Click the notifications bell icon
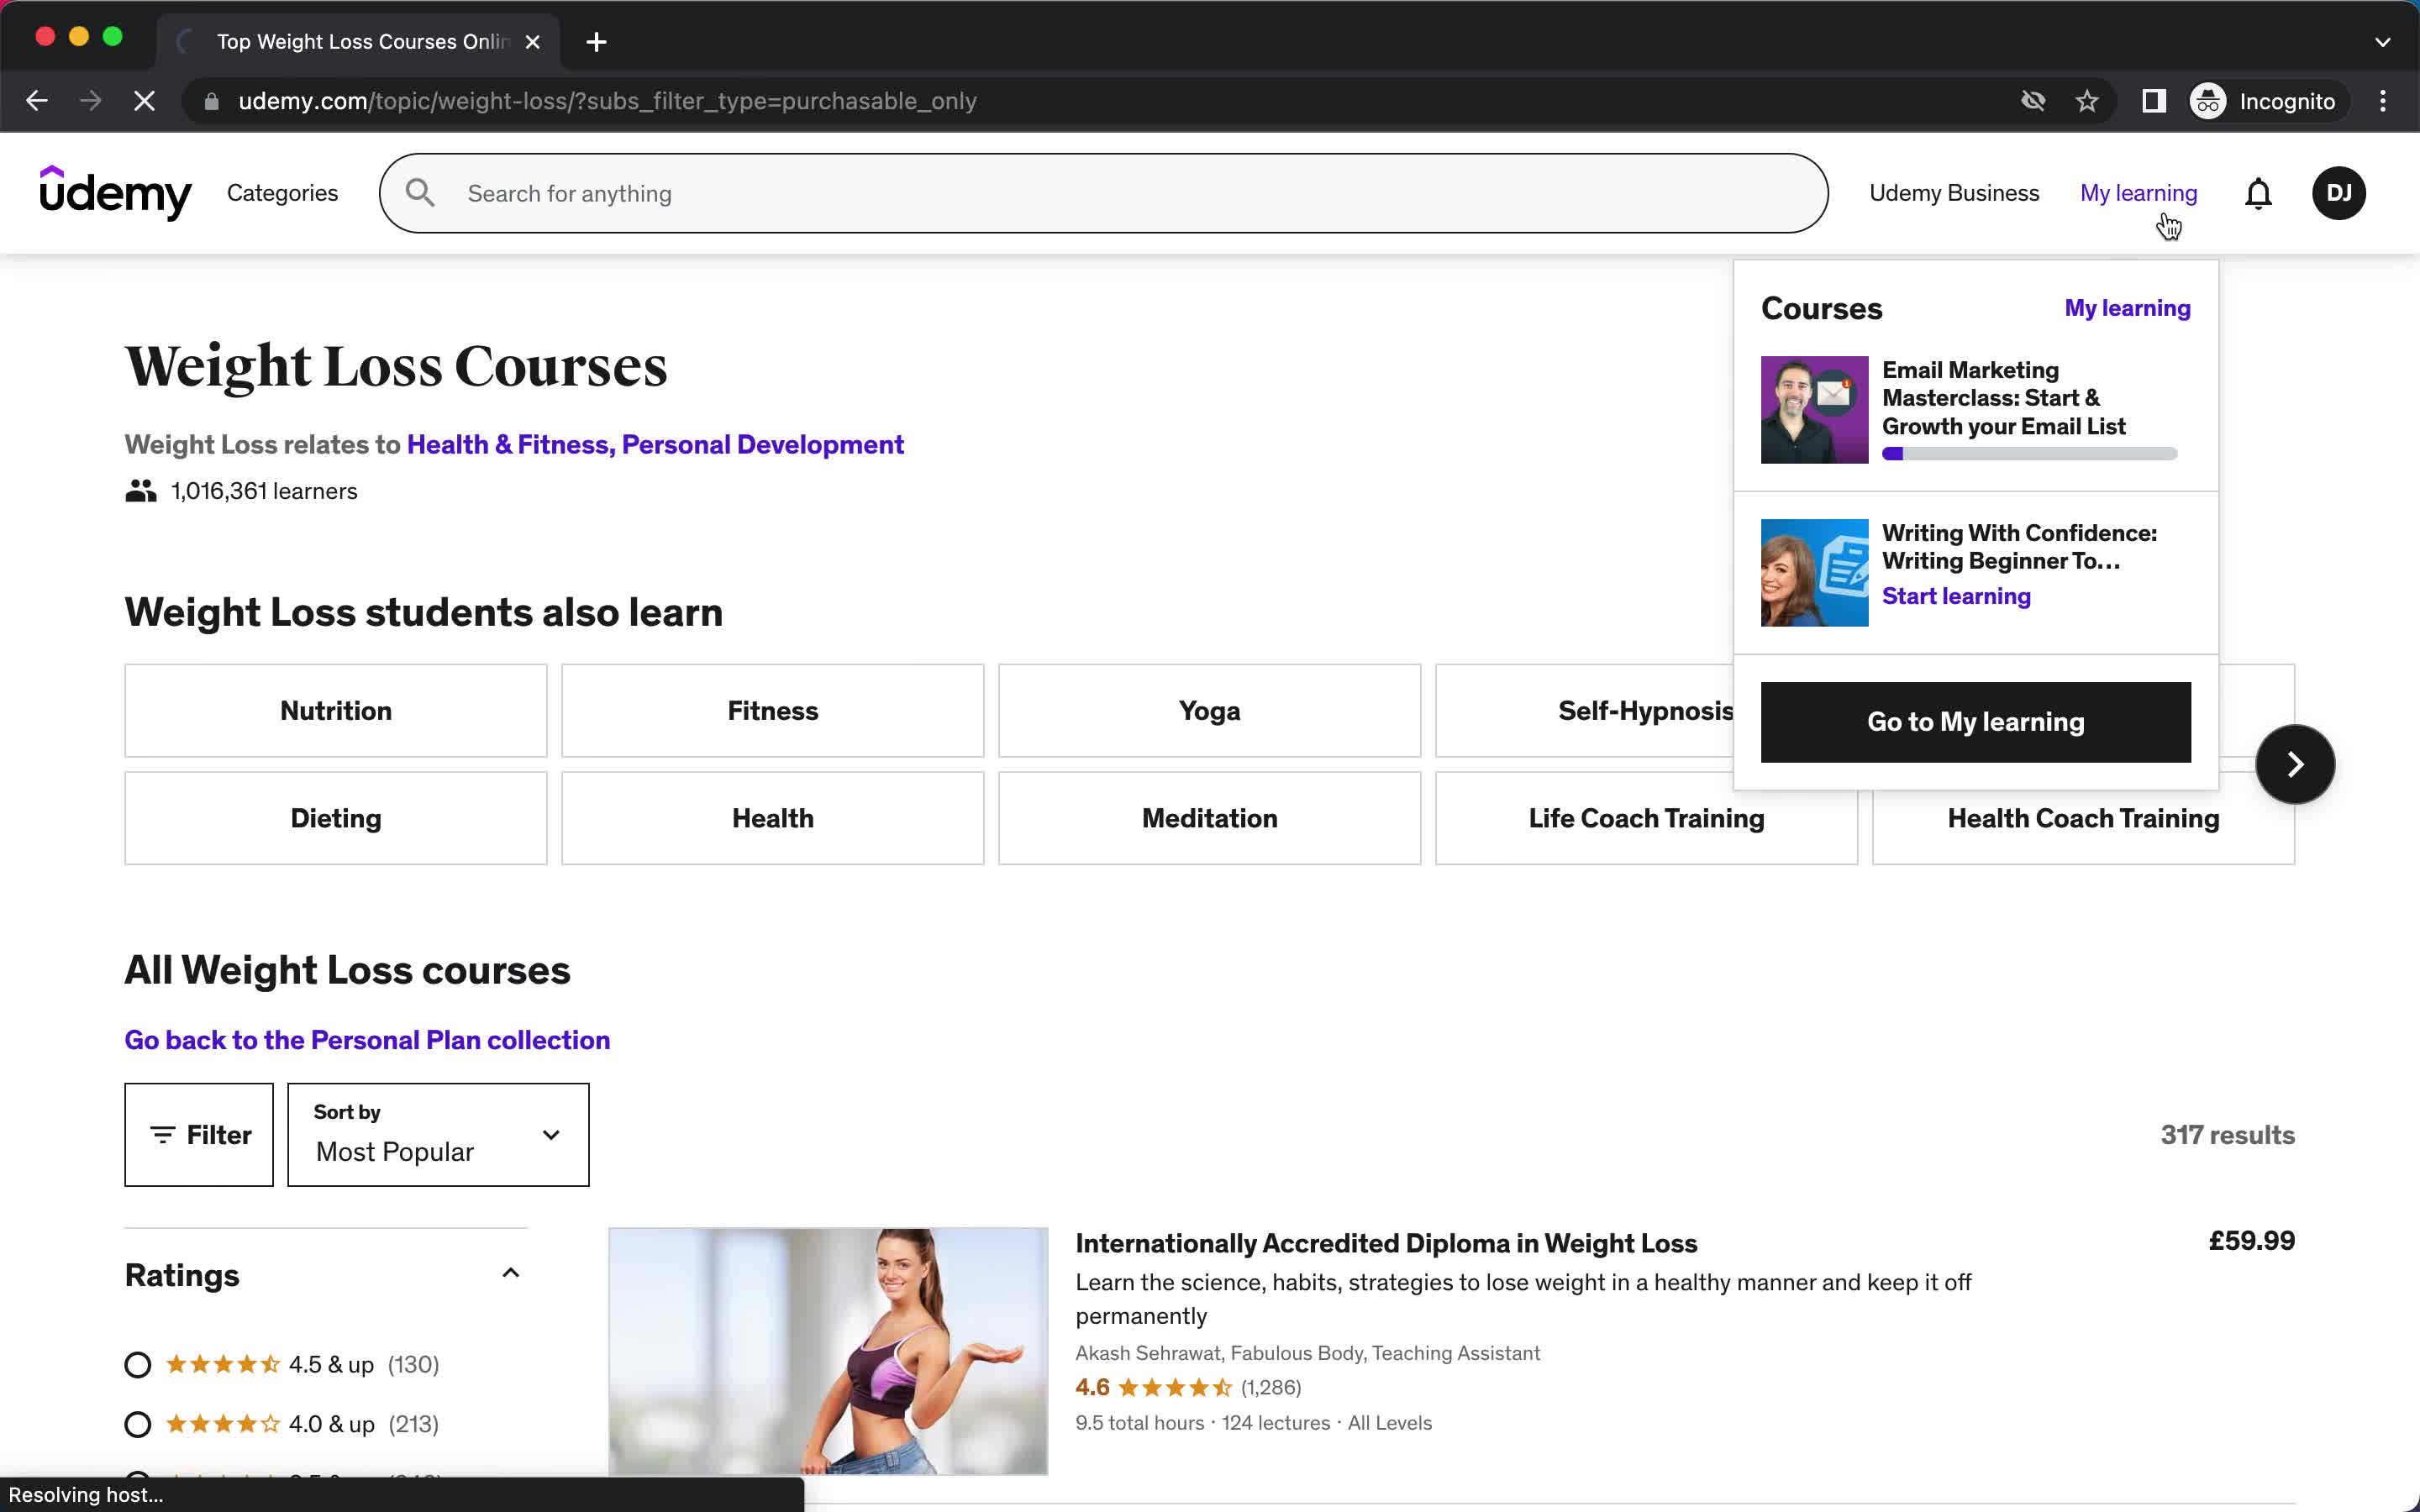 (2258, 193)
